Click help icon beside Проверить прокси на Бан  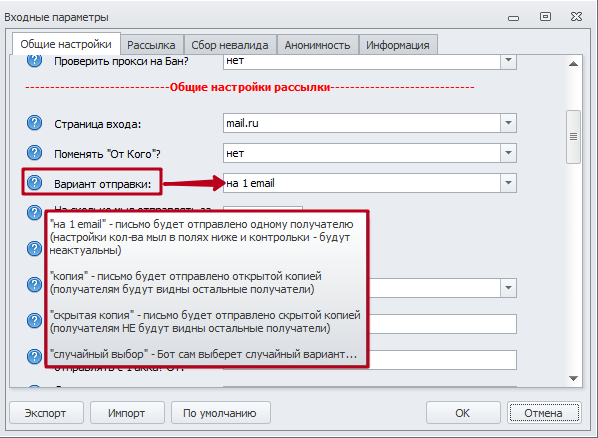[x=34, y=60]
